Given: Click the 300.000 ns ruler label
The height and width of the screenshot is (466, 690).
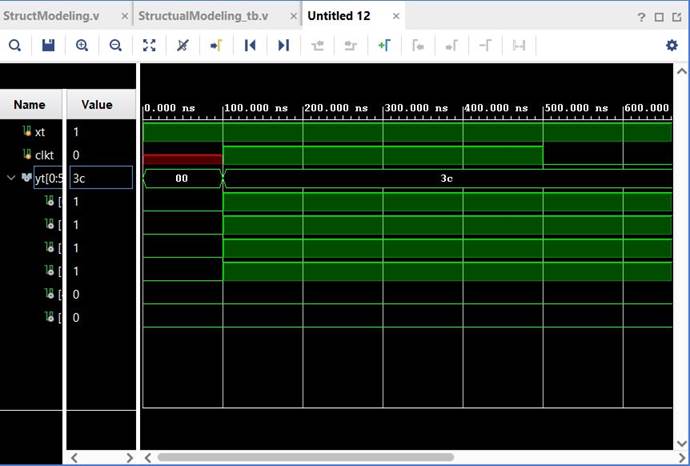Looking at the screenshot, I should point(416,108).
